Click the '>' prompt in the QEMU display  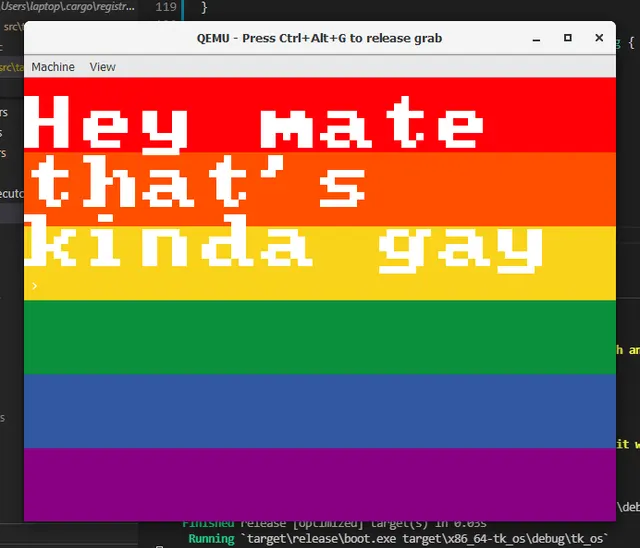click(35, 286)
